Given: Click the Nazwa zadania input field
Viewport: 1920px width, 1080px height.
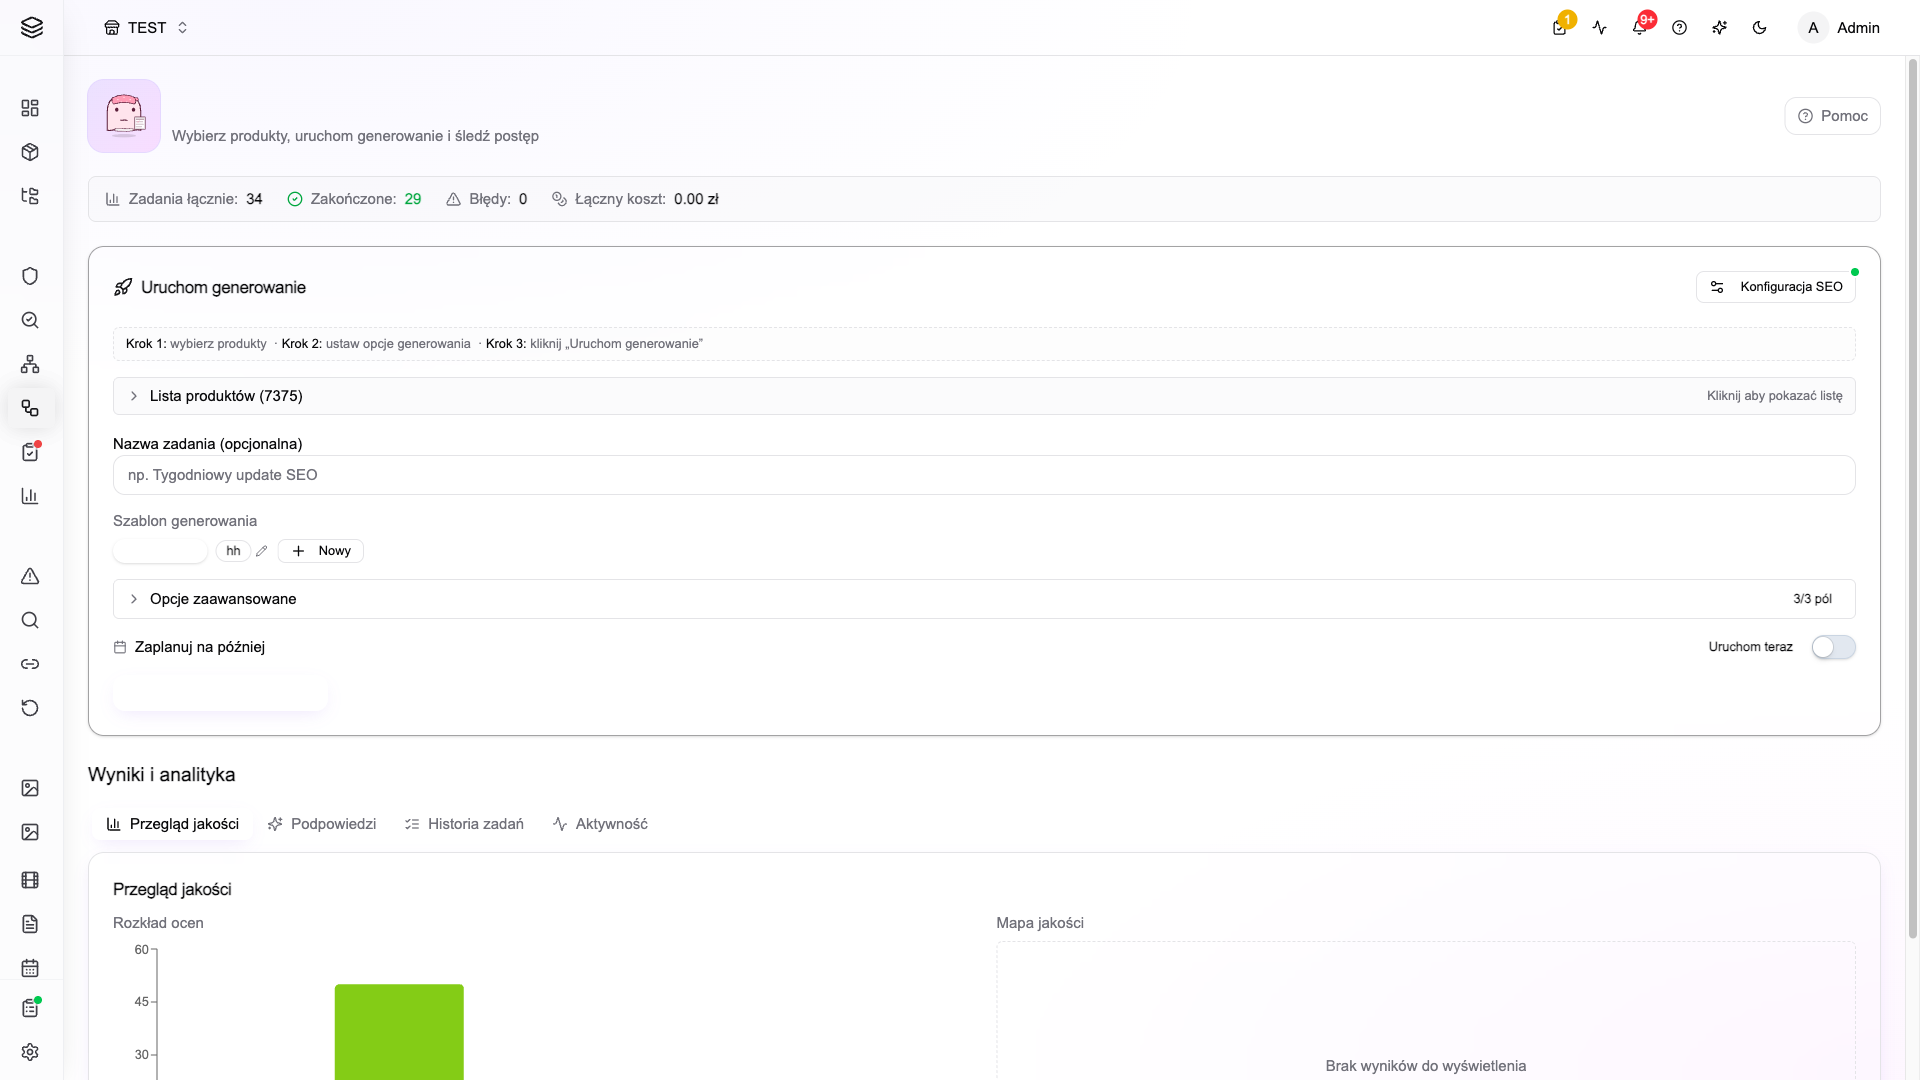Looking at the screenshot, I should click(x=984, y=475).
